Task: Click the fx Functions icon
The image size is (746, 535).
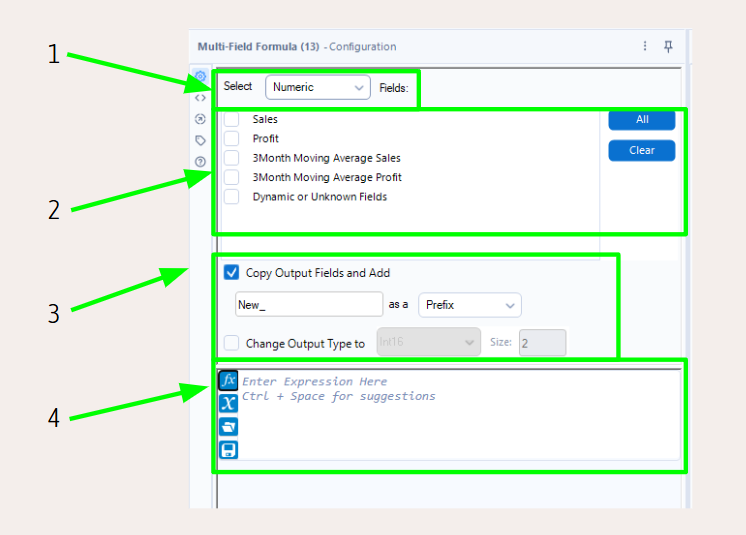Action: [228, 380]
